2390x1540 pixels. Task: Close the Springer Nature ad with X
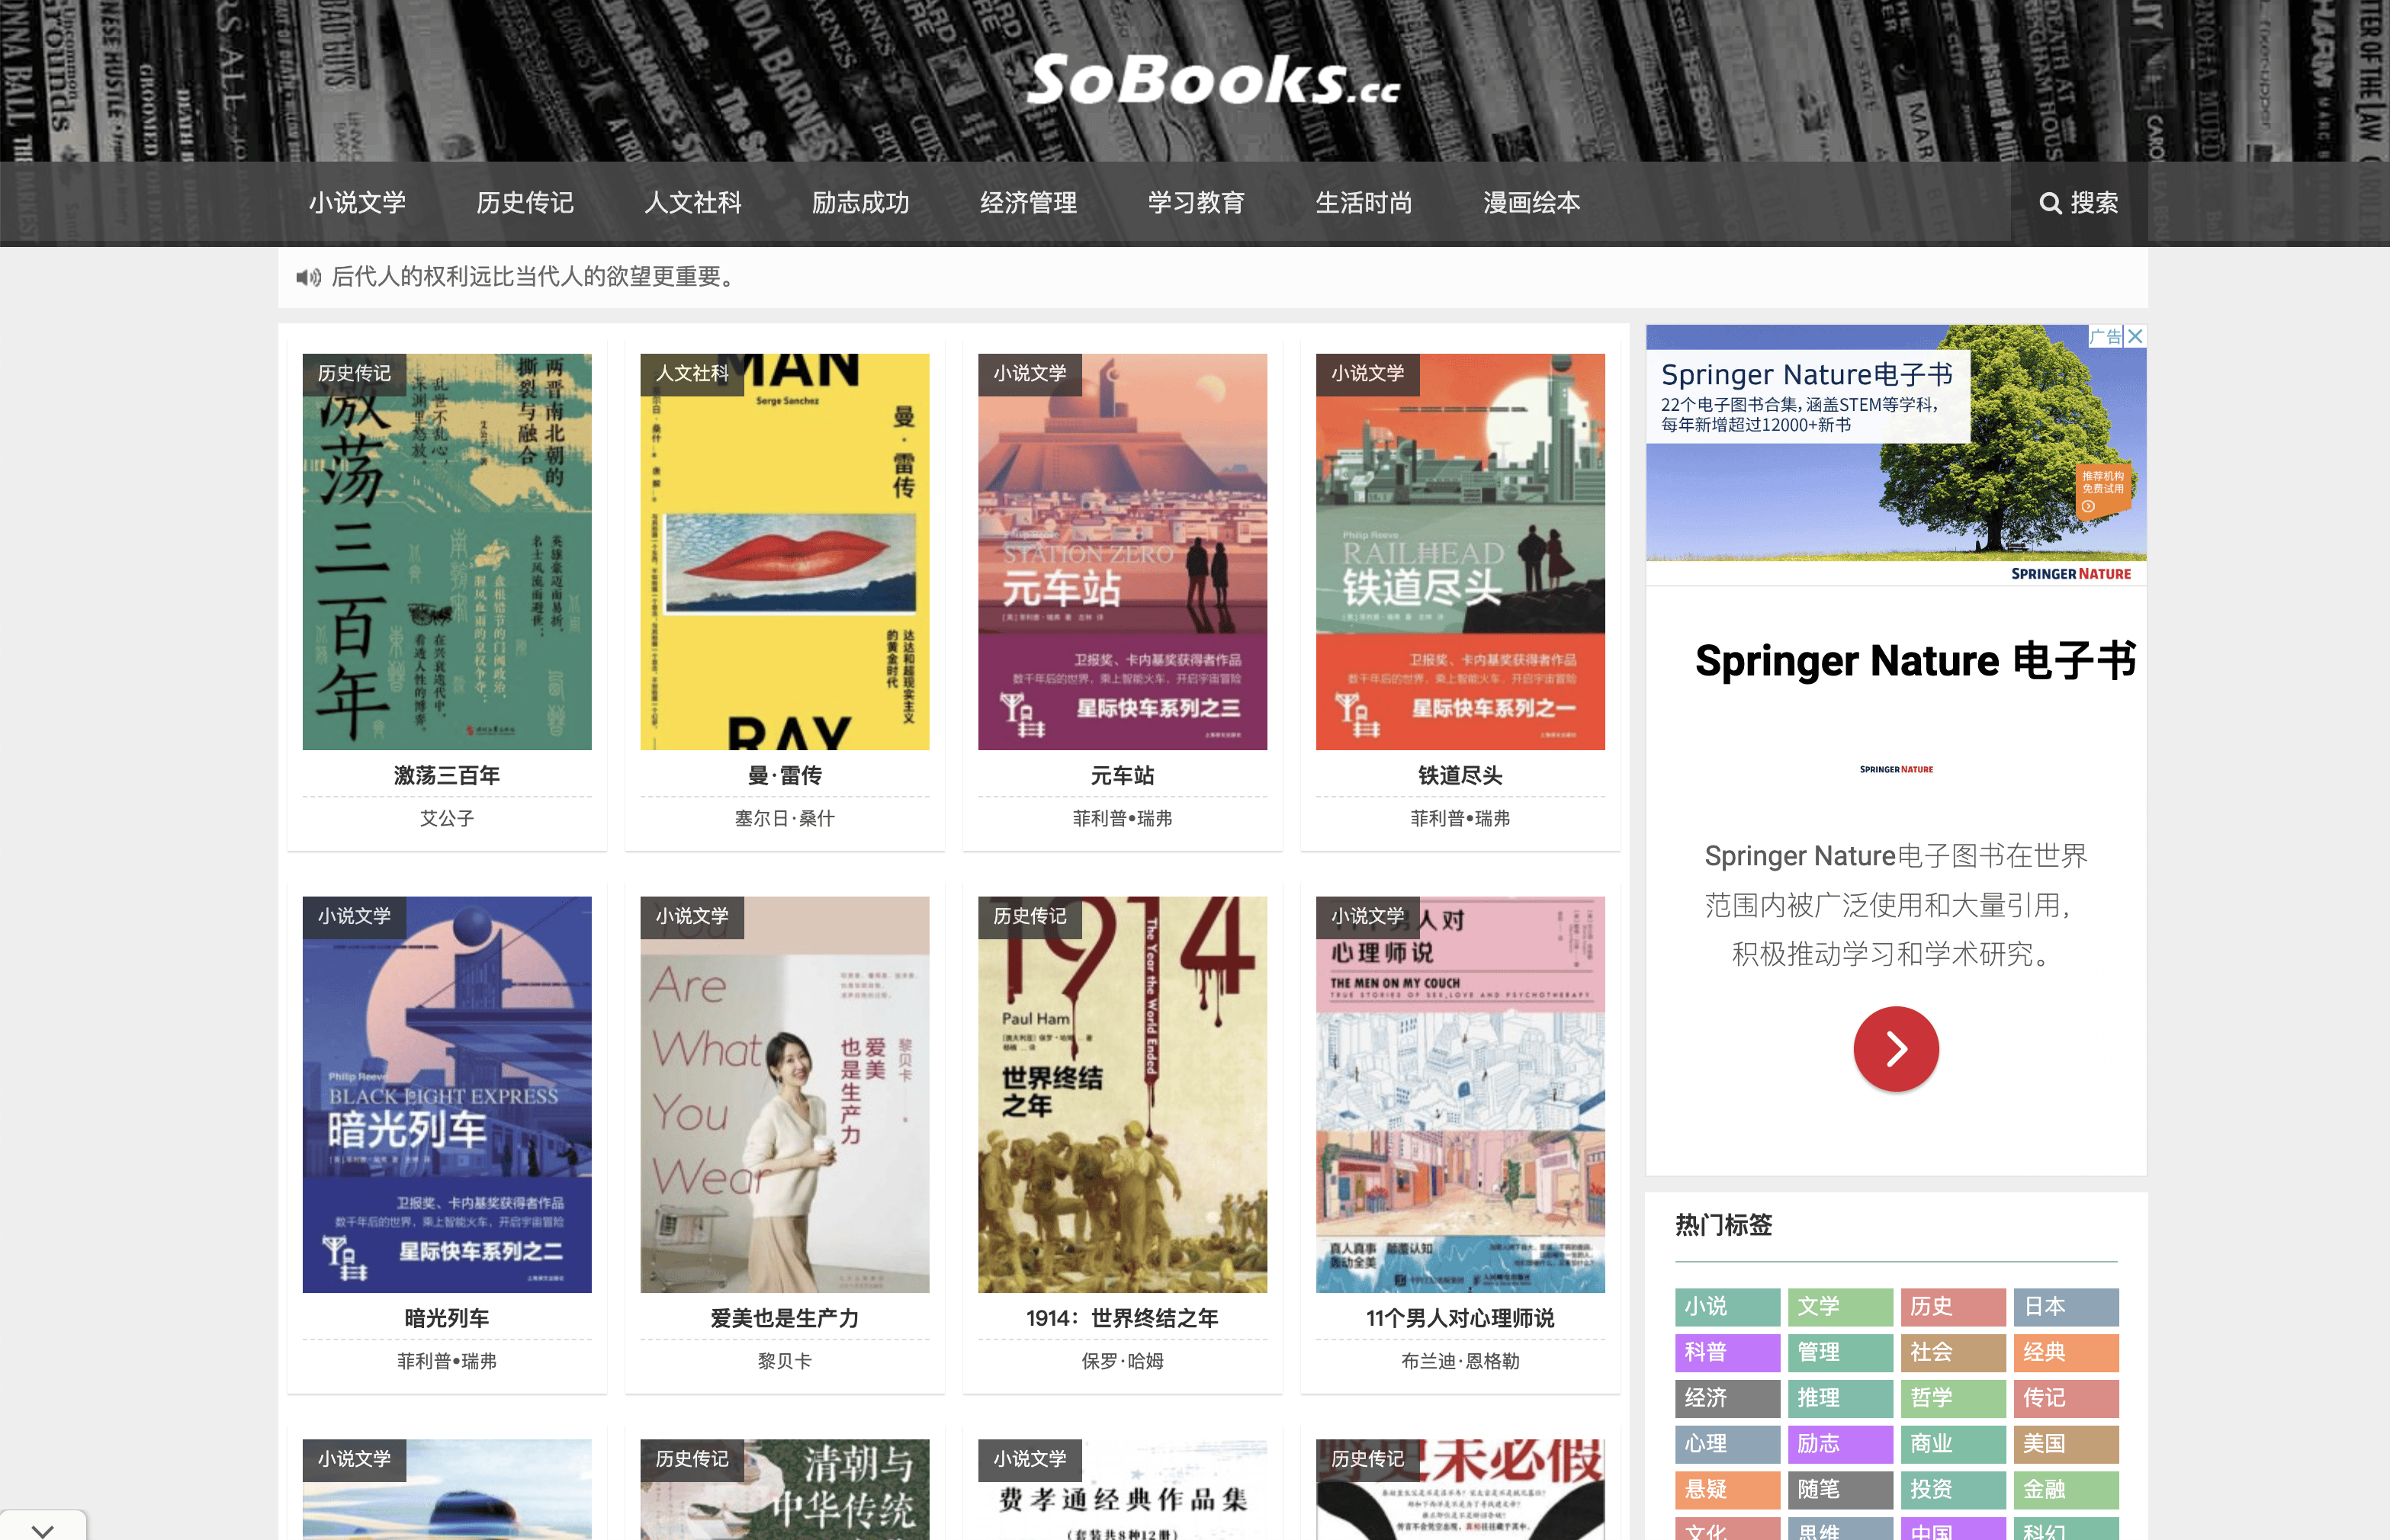(x=2135, y=337)
